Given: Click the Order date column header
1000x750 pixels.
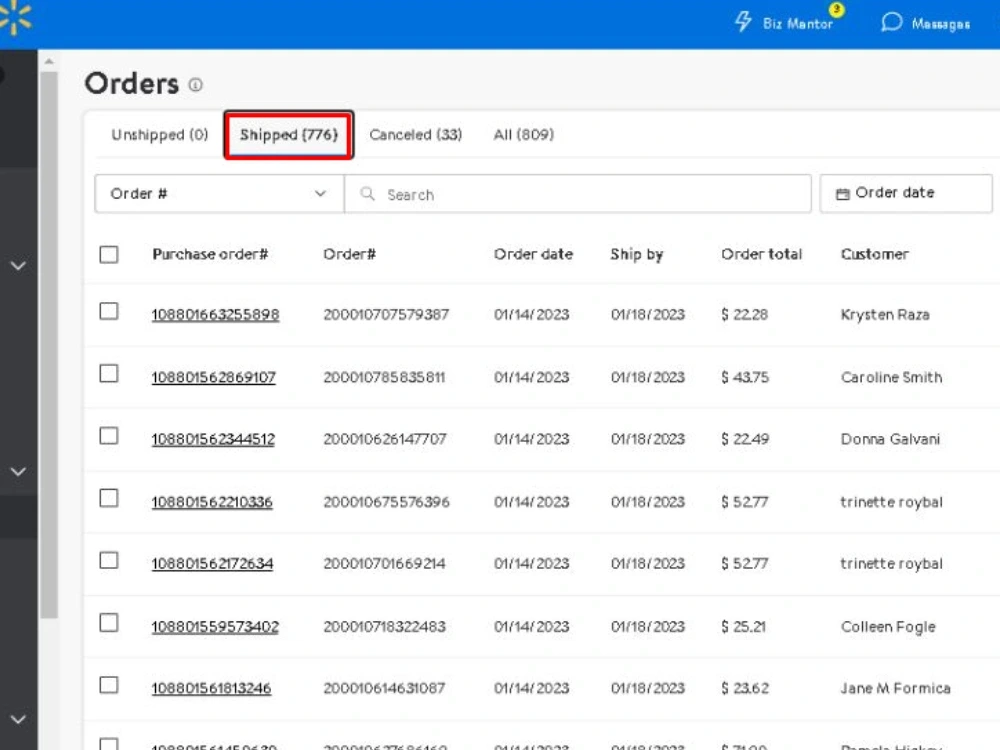Looking at the screenshot, I should click(x=533, y=254).
